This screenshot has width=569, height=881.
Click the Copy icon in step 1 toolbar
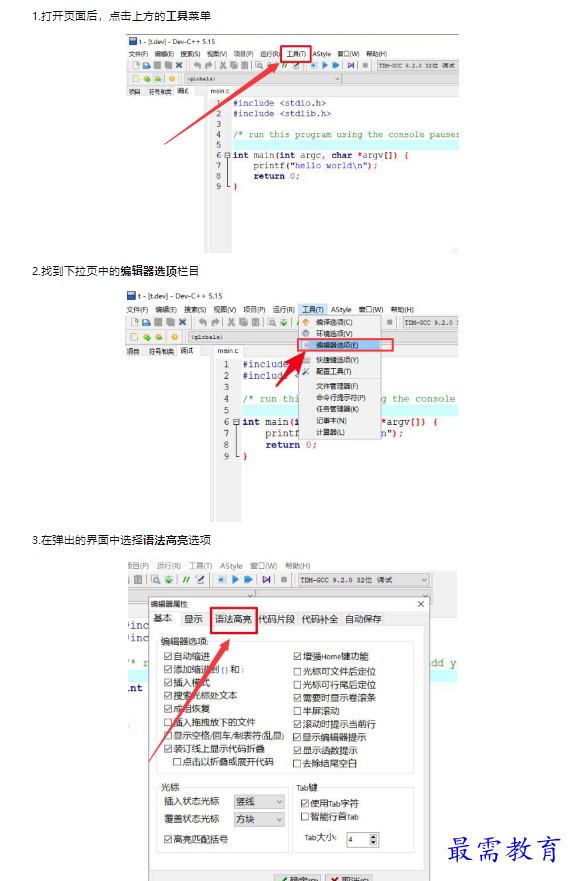pyautogui.click(x=234, y=66)
